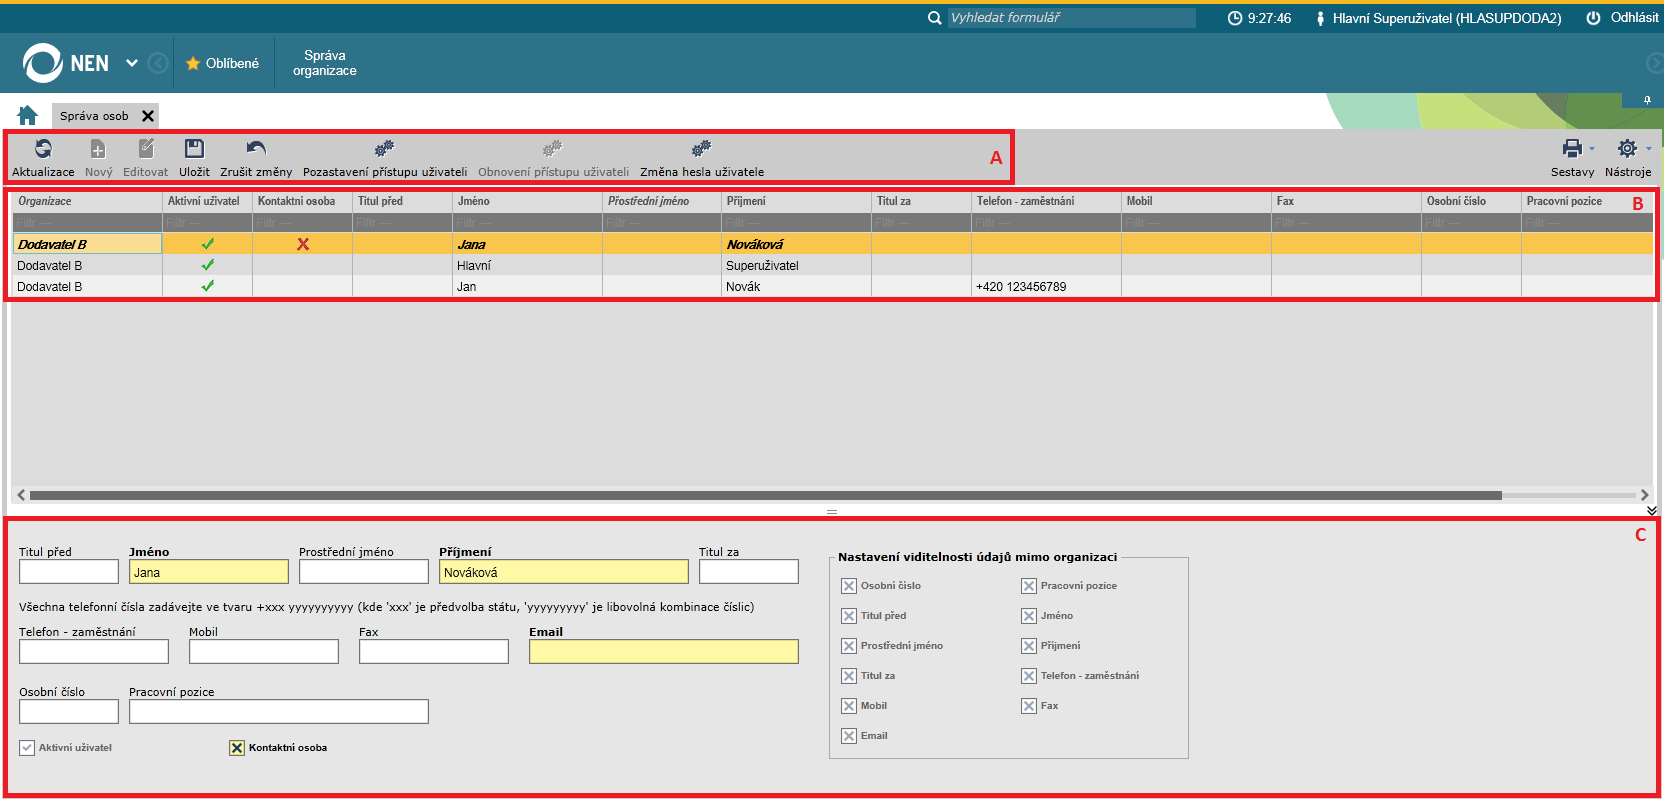
Task: Open Nástroje gear icon
Action: coord(1627,149)
